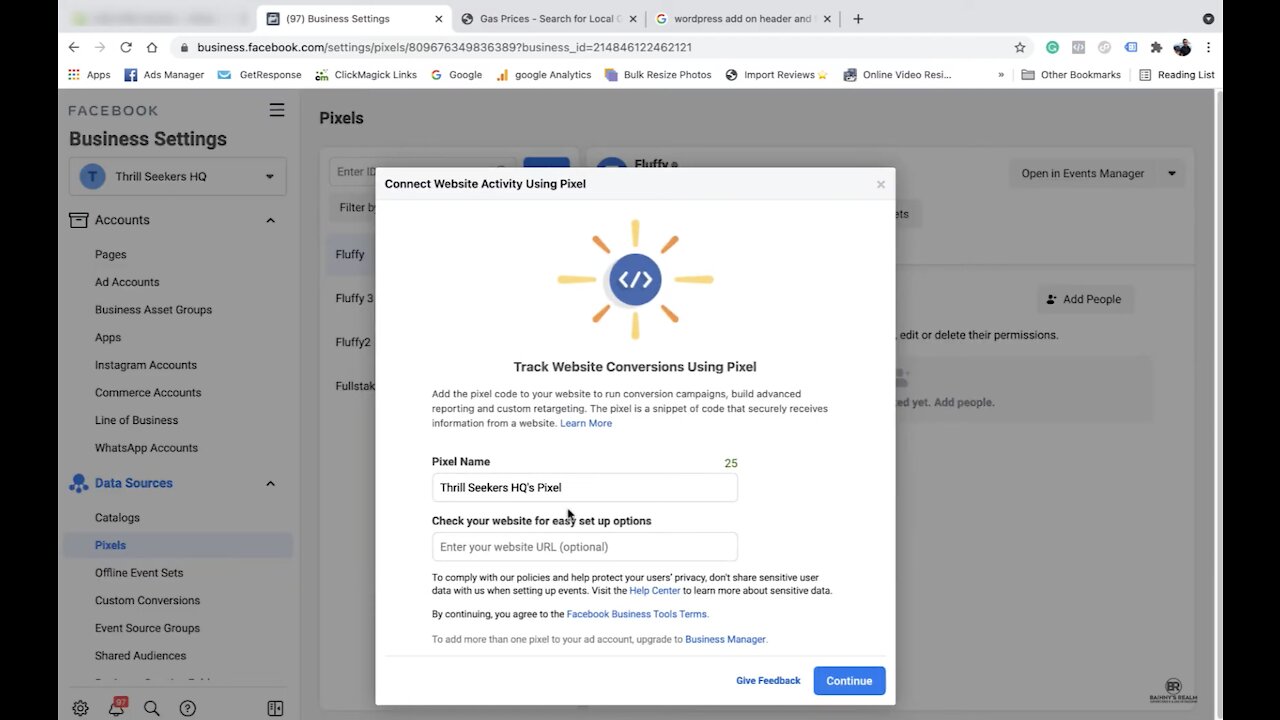1280x720 pixels.
Task: Open Thrill Seekers HQ business dropdown
Action: [177, 176]
